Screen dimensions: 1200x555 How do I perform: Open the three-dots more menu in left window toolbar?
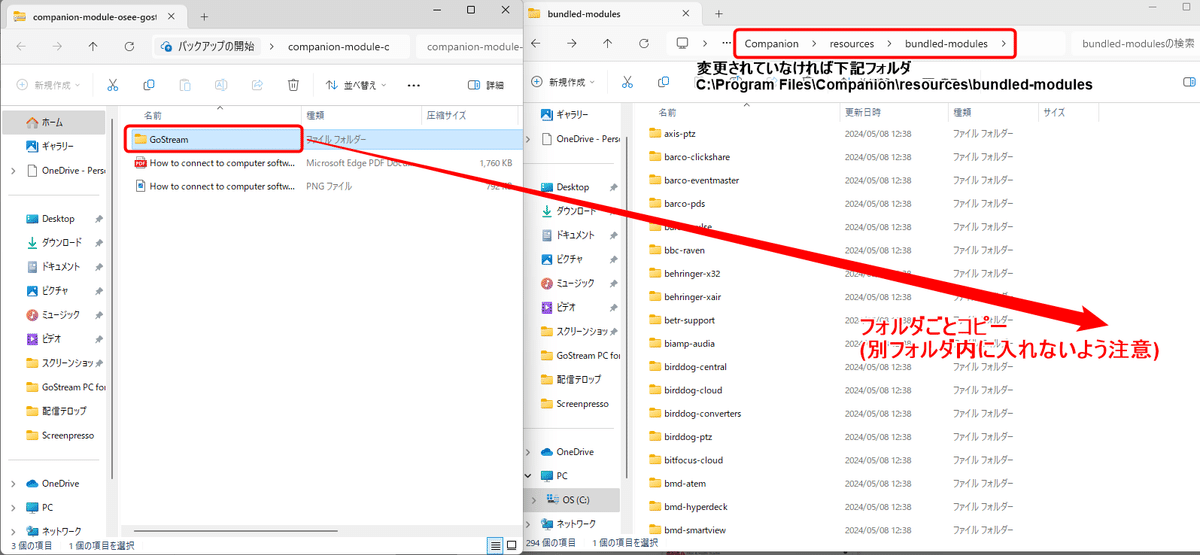414,85
